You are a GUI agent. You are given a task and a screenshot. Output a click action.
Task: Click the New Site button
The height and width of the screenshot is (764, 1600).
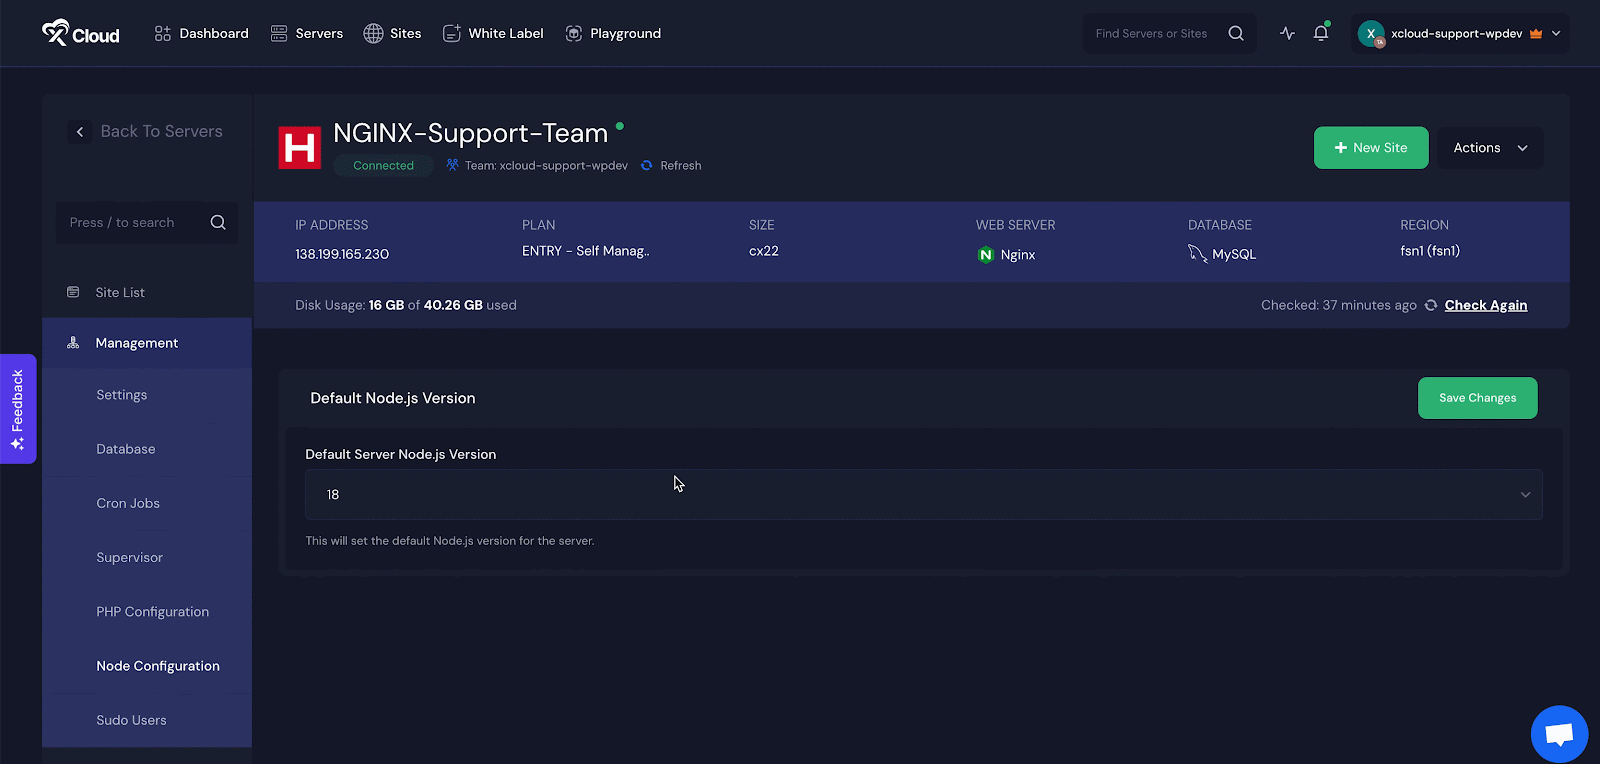point(1370,148)
